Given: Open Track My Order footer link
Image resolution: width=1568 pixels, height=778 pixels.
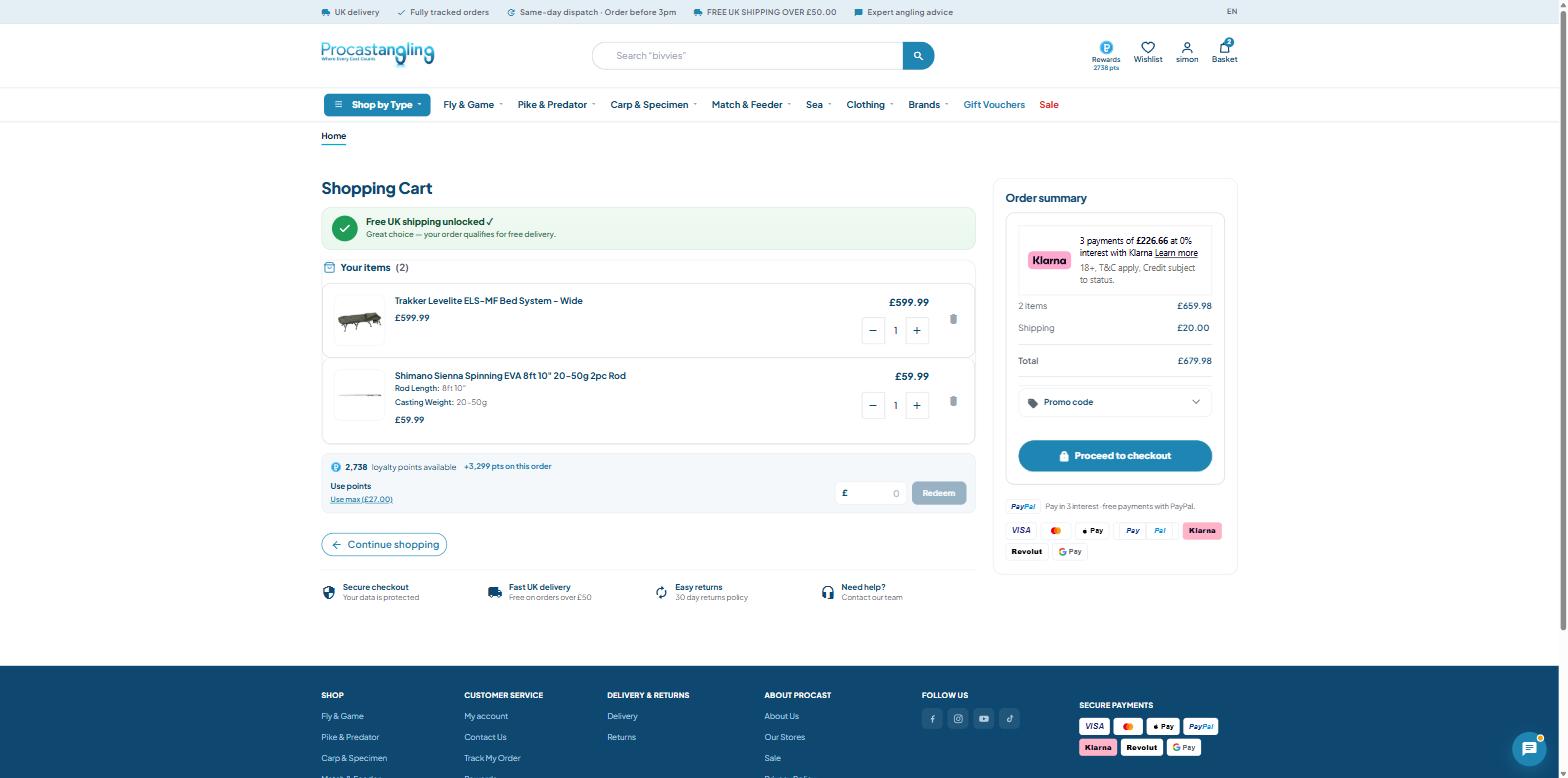Looking at the screenshot, I should (492, 759).
